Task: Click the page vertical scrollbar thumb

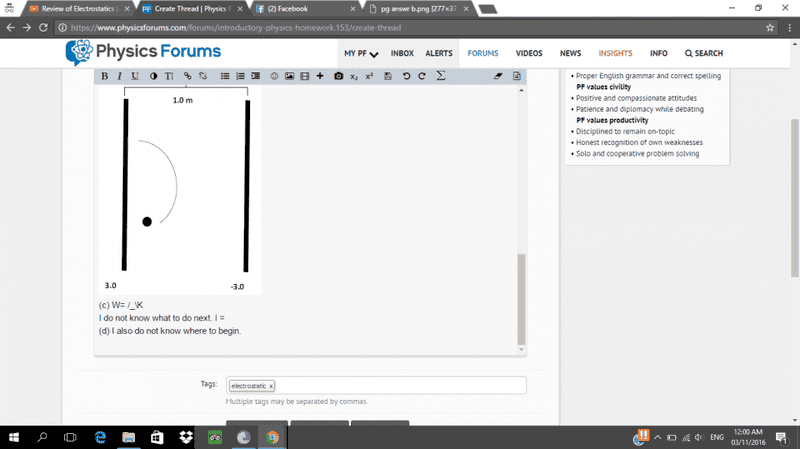Action: 794,198
